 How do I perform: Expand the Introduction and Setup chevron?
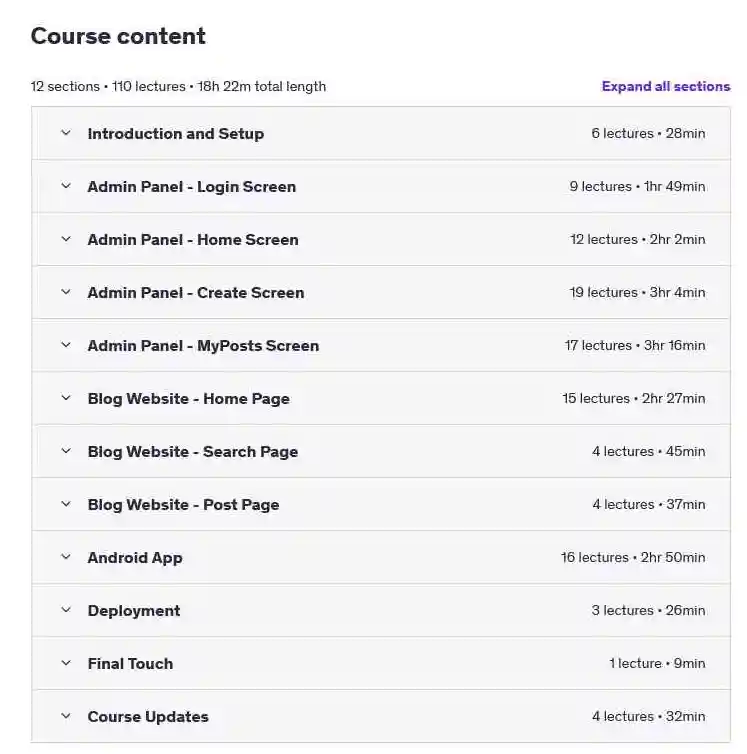click(66, 133)
